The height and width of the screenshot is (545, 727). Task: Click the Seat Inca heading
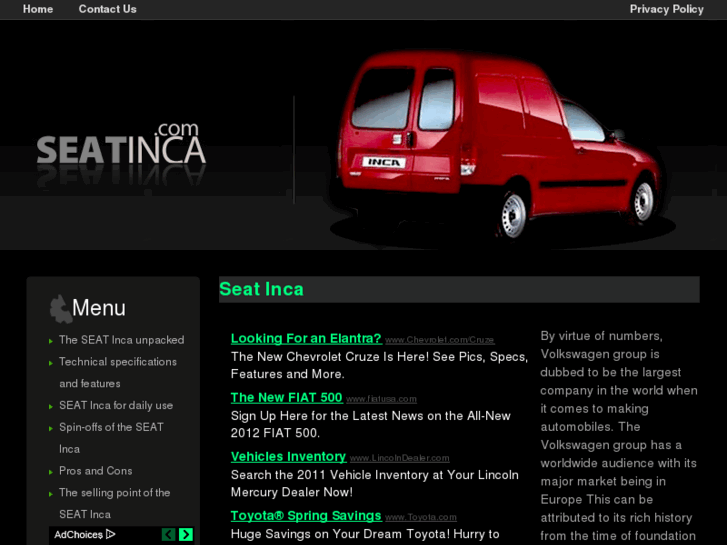click(x=261, y=289)
